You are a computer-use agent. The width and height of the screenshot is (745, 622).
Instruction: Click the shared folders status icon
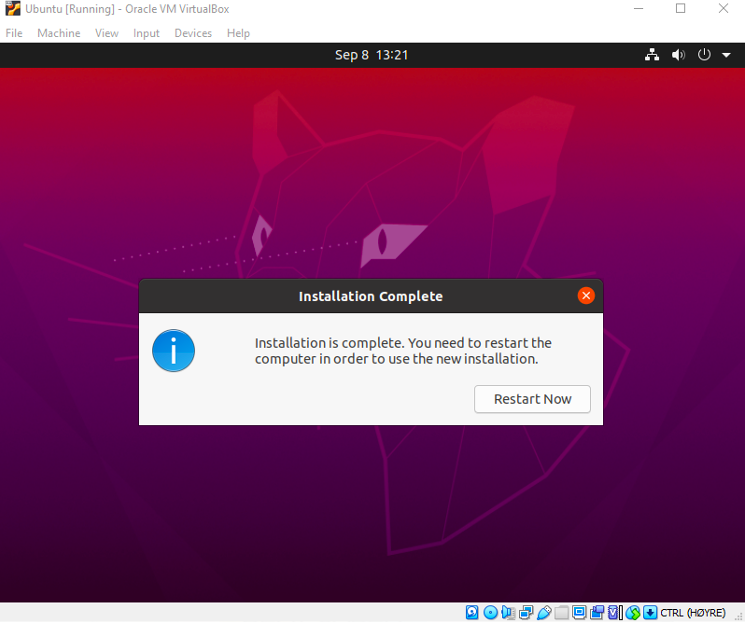(562, 612)
